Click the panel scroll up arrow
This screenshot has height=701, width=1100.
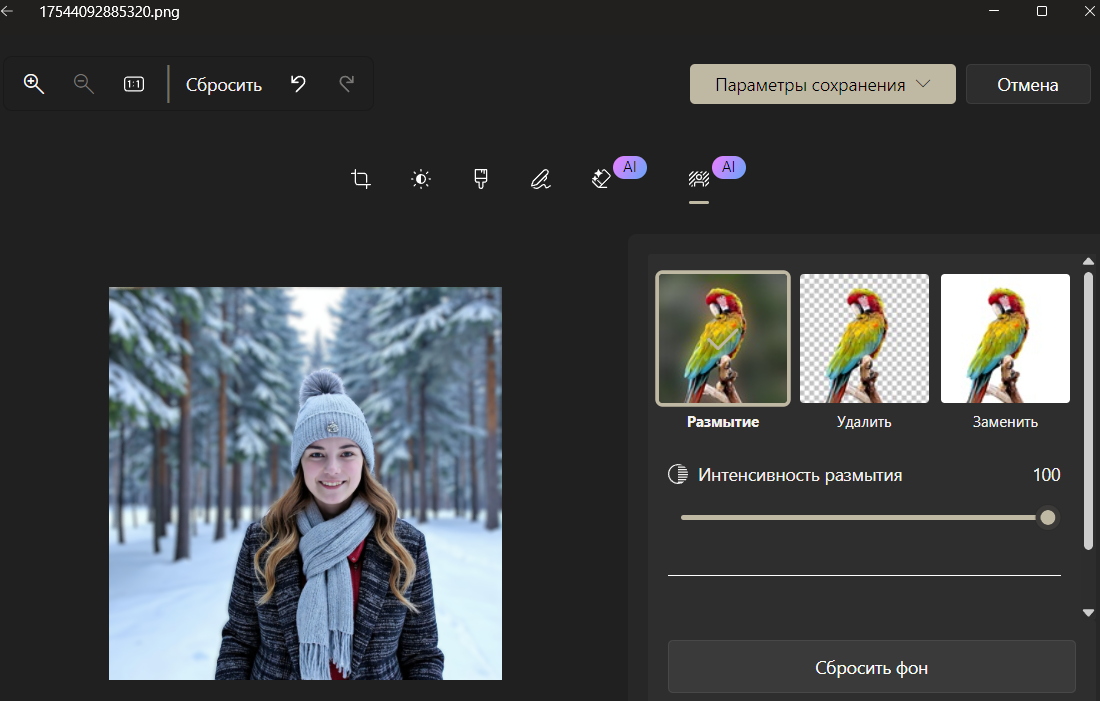pos(1088,261)
